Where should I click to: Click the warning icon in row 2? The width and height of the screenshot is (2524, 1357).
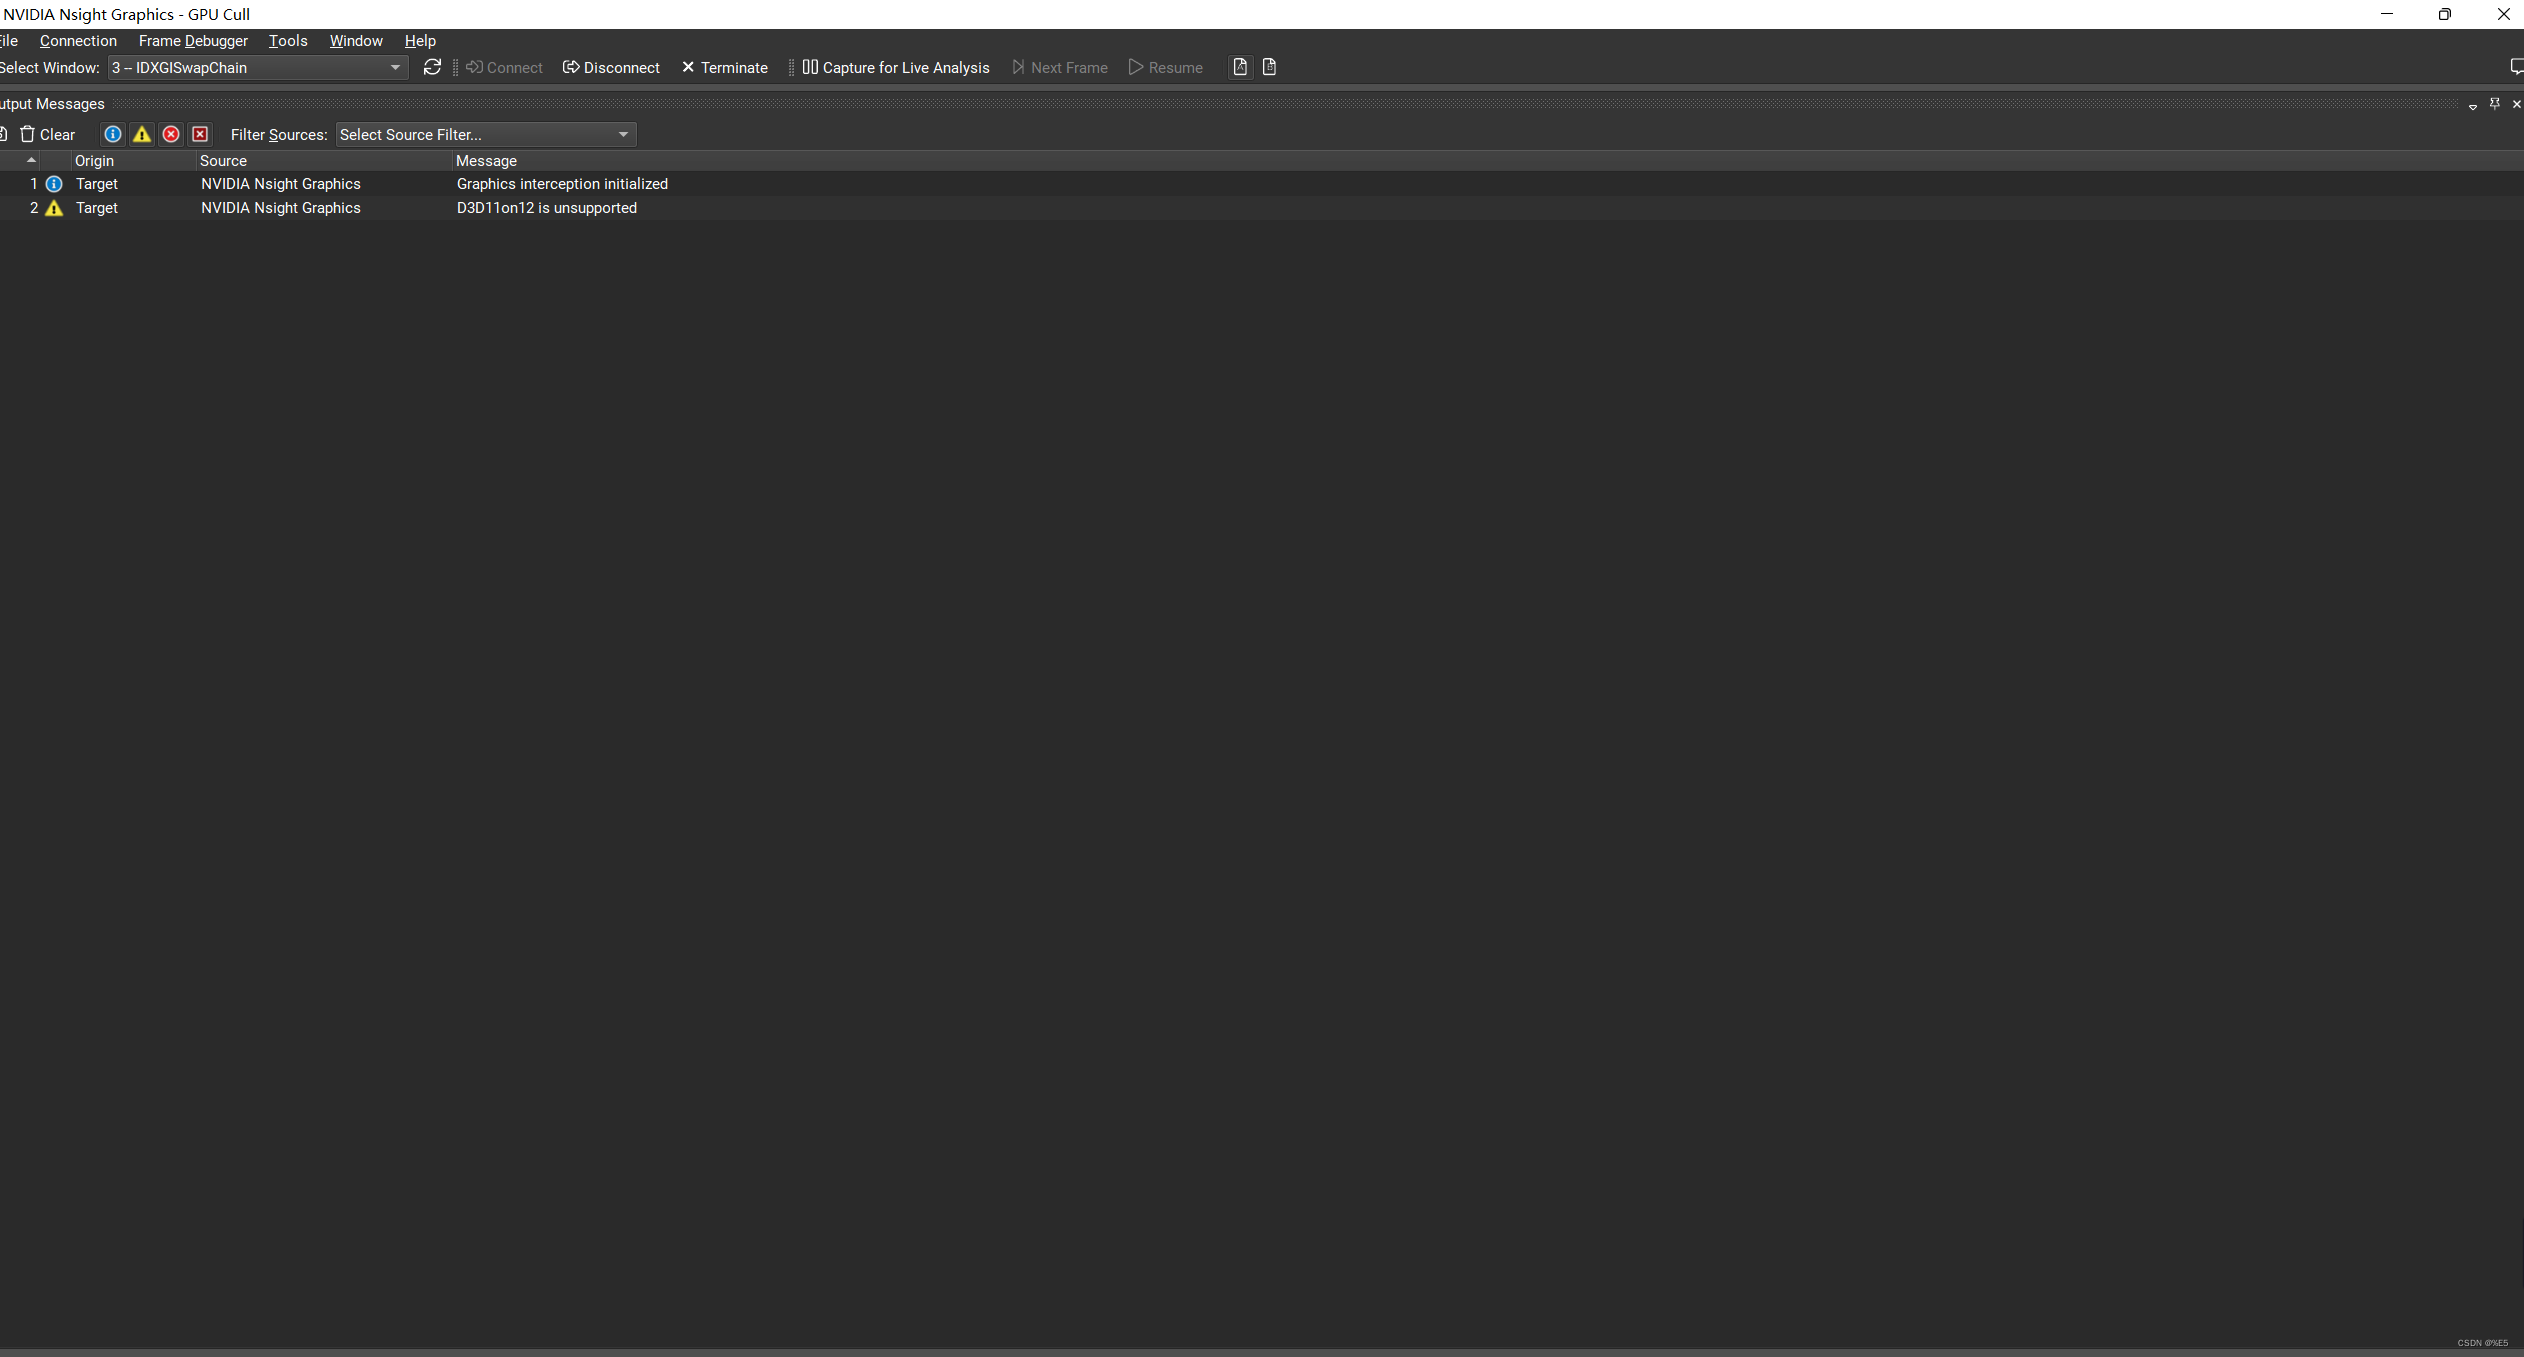54,208
